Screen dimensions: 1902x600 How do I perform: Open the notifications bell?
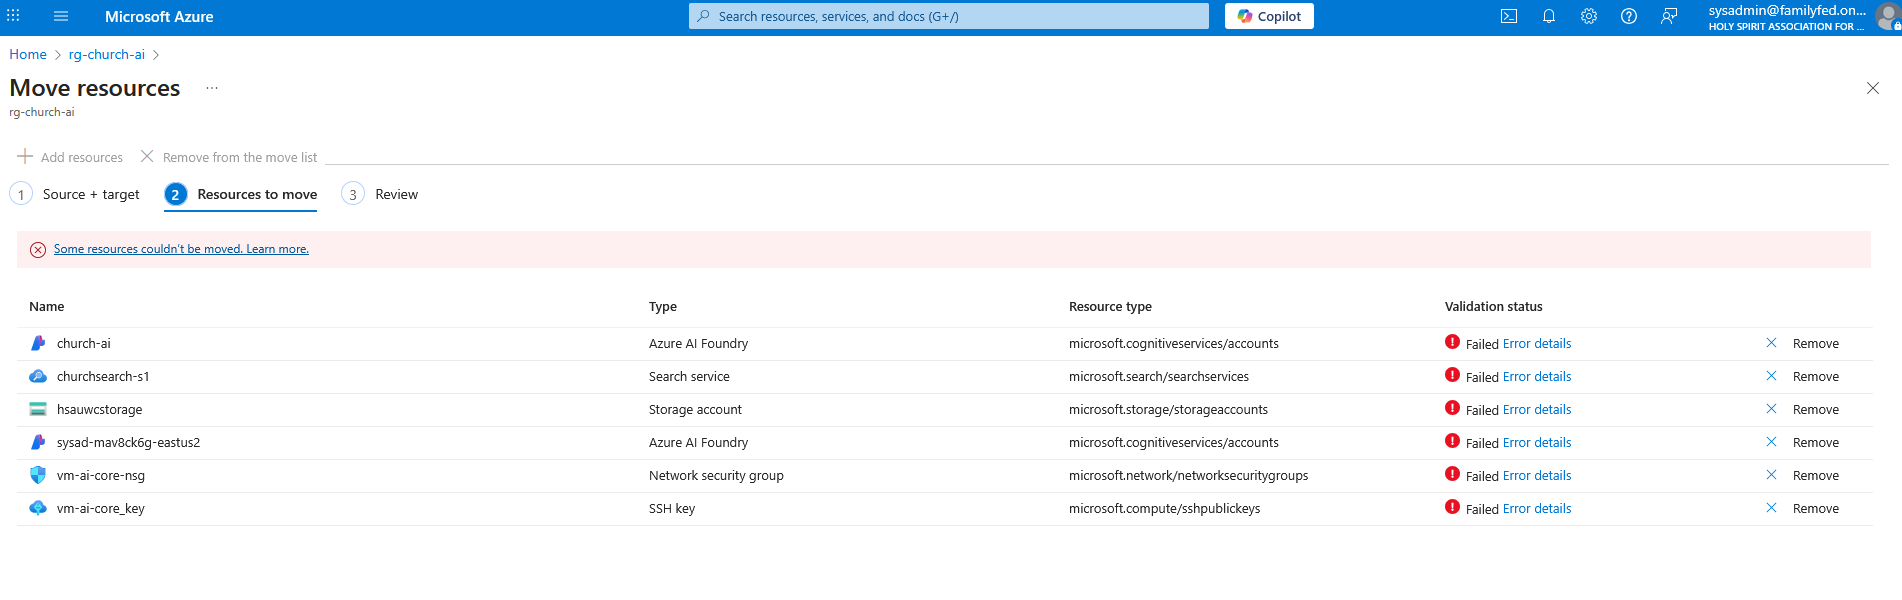click(1549, 16)
